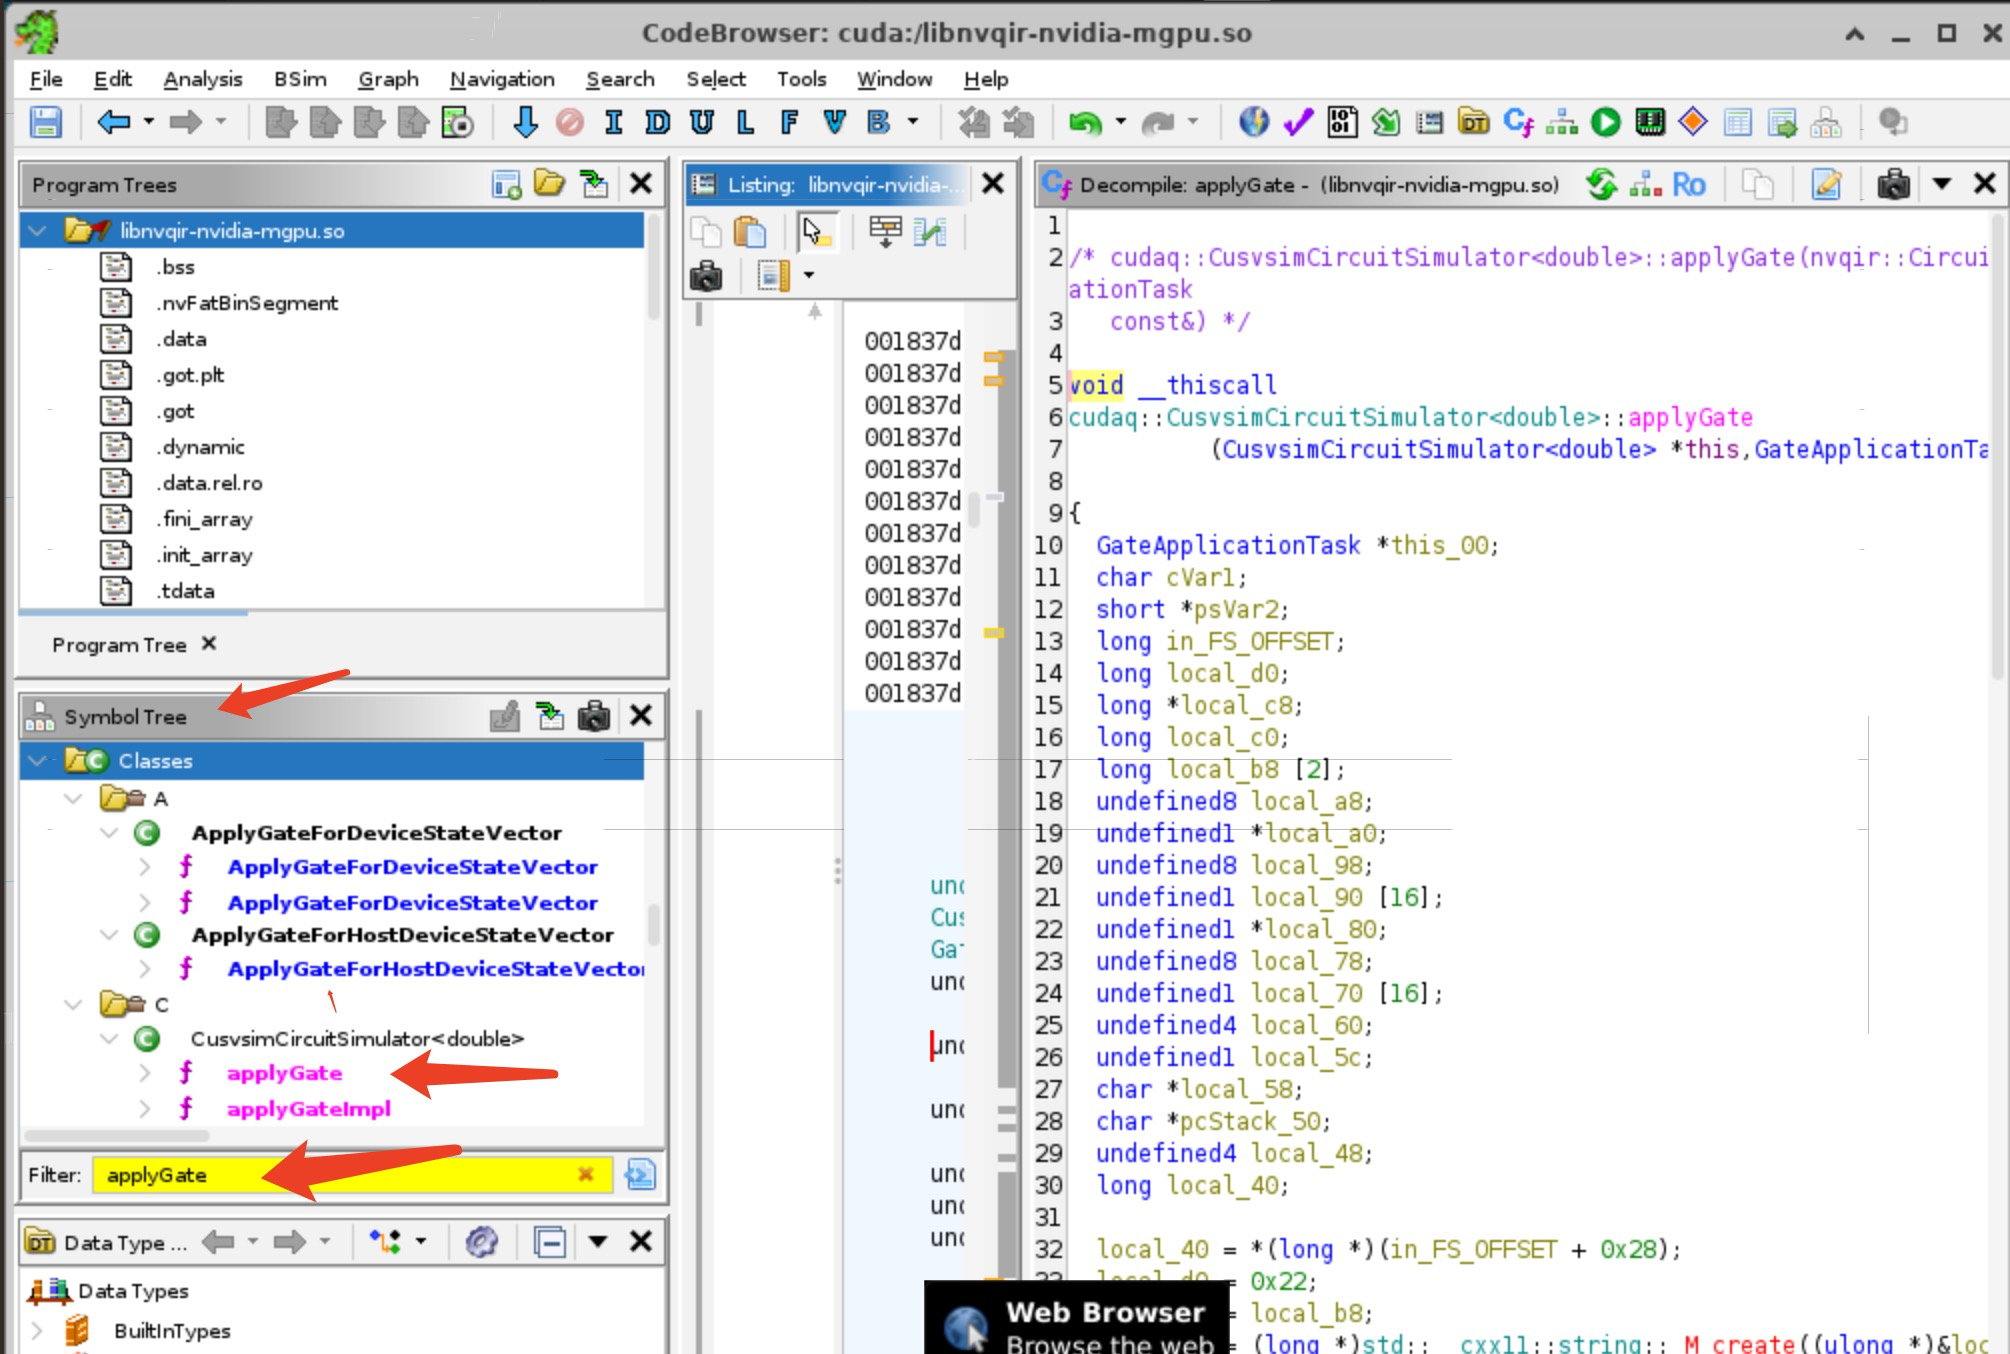Re-decompile via the green refresh icon
The image size is (2010, 1354).
[x=1601, y=184]
